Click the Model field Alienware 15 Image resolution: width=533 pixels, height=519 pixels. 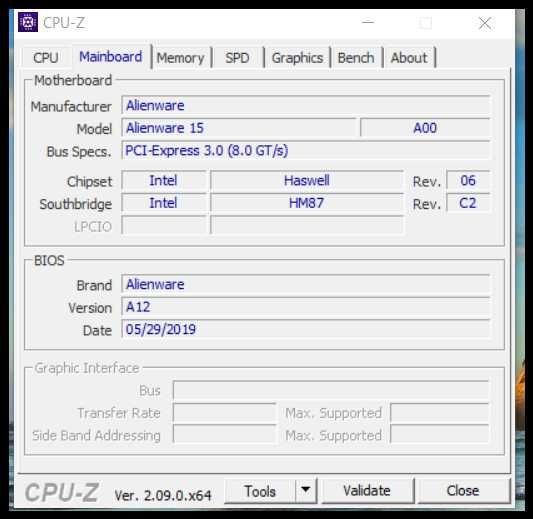(x=239, y=128)
